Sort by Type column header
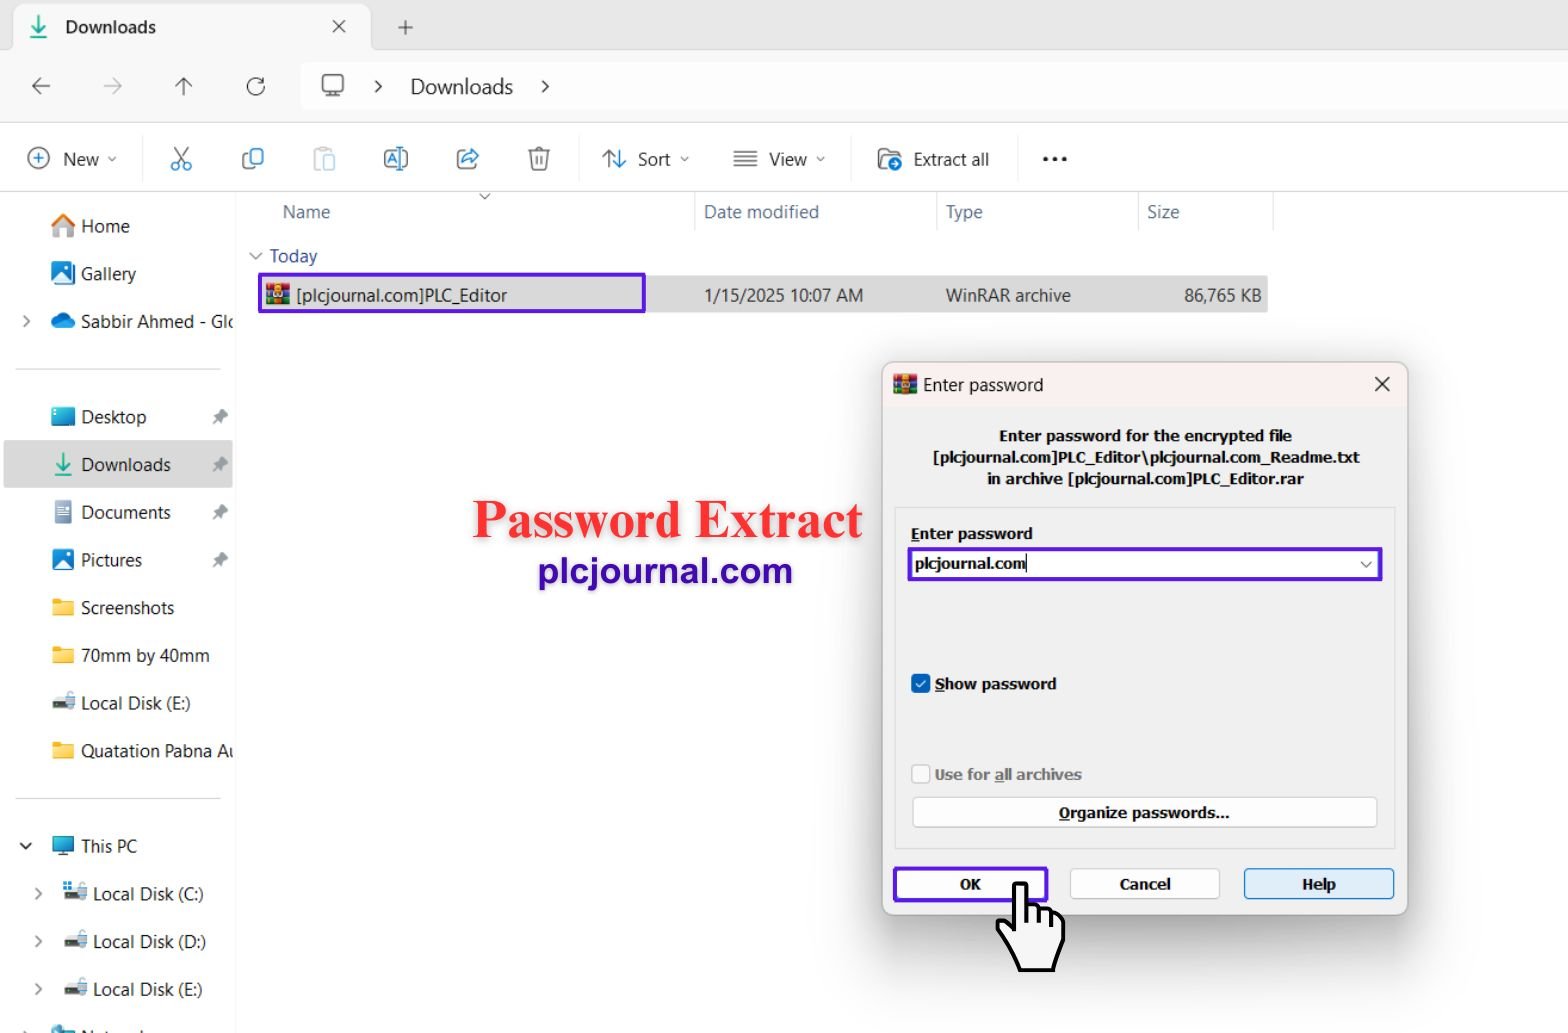 [x=964, y=212]
